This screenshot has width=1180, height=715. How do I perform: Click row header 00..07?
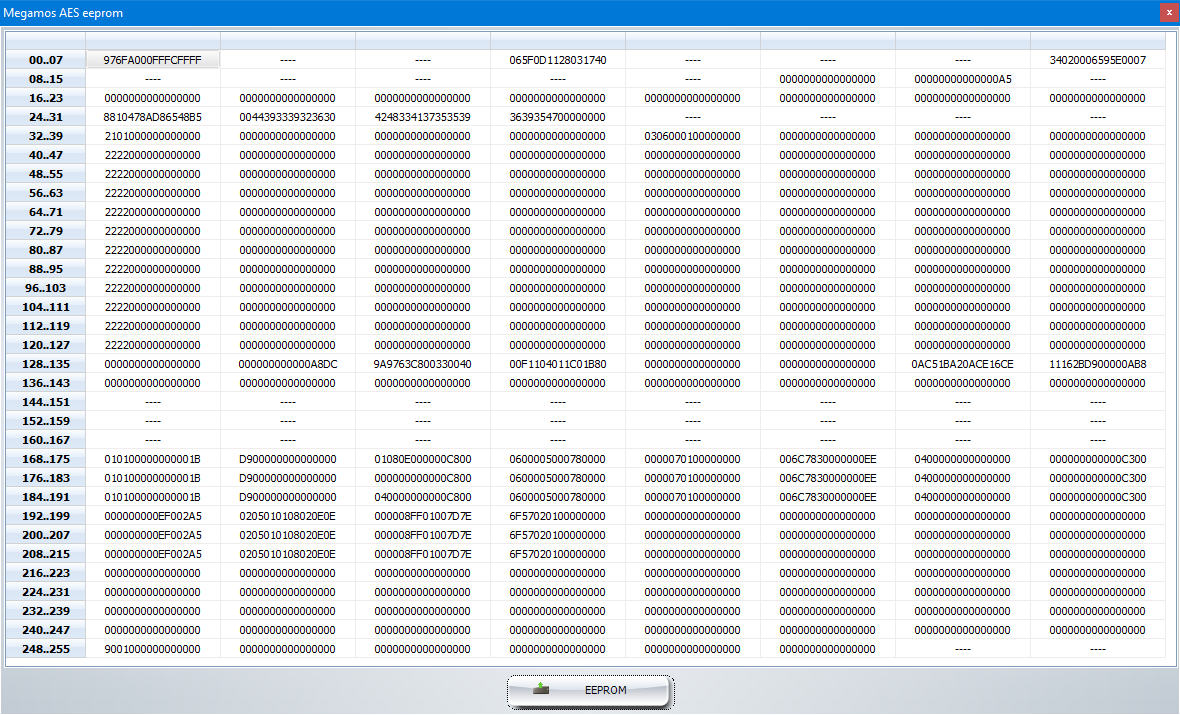coord(46,60)
